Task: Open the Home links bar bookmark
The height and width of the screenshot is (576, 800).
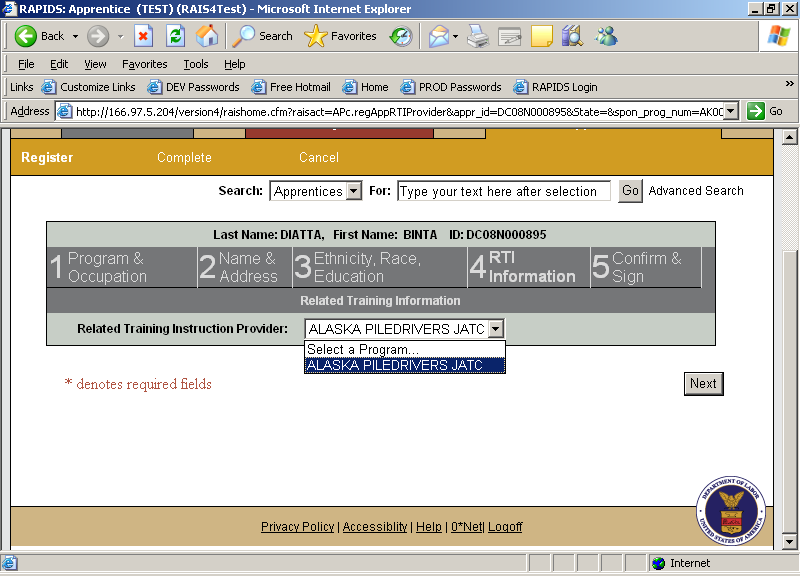Action: 365,87
